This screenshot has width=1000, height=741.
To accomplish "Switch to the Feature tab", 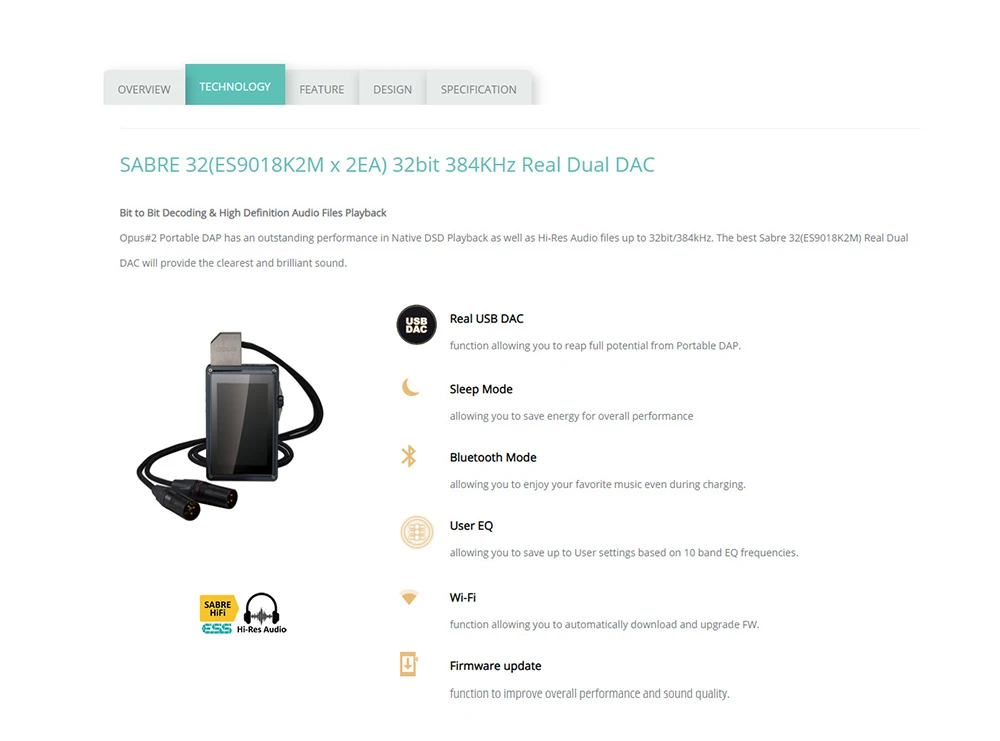I will point(322,89).
